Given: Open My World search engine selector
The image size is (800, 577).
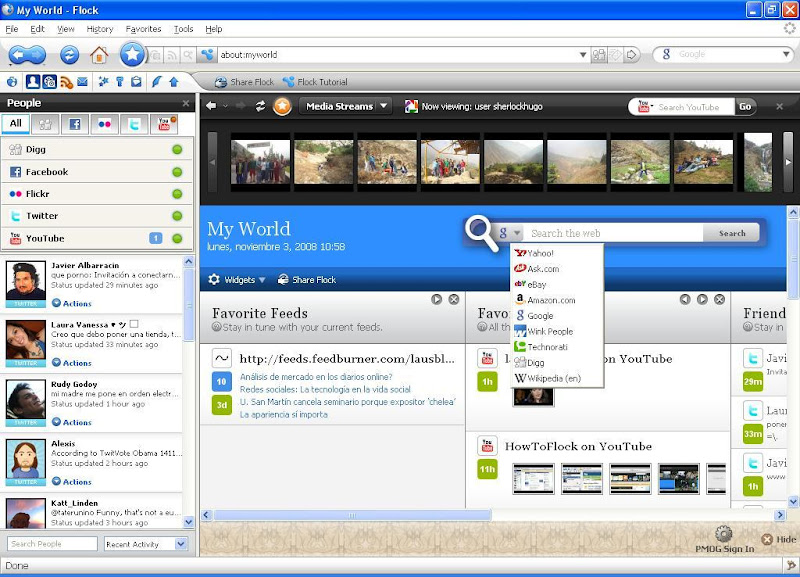Looking at the screenshot, I should point(509,233).
